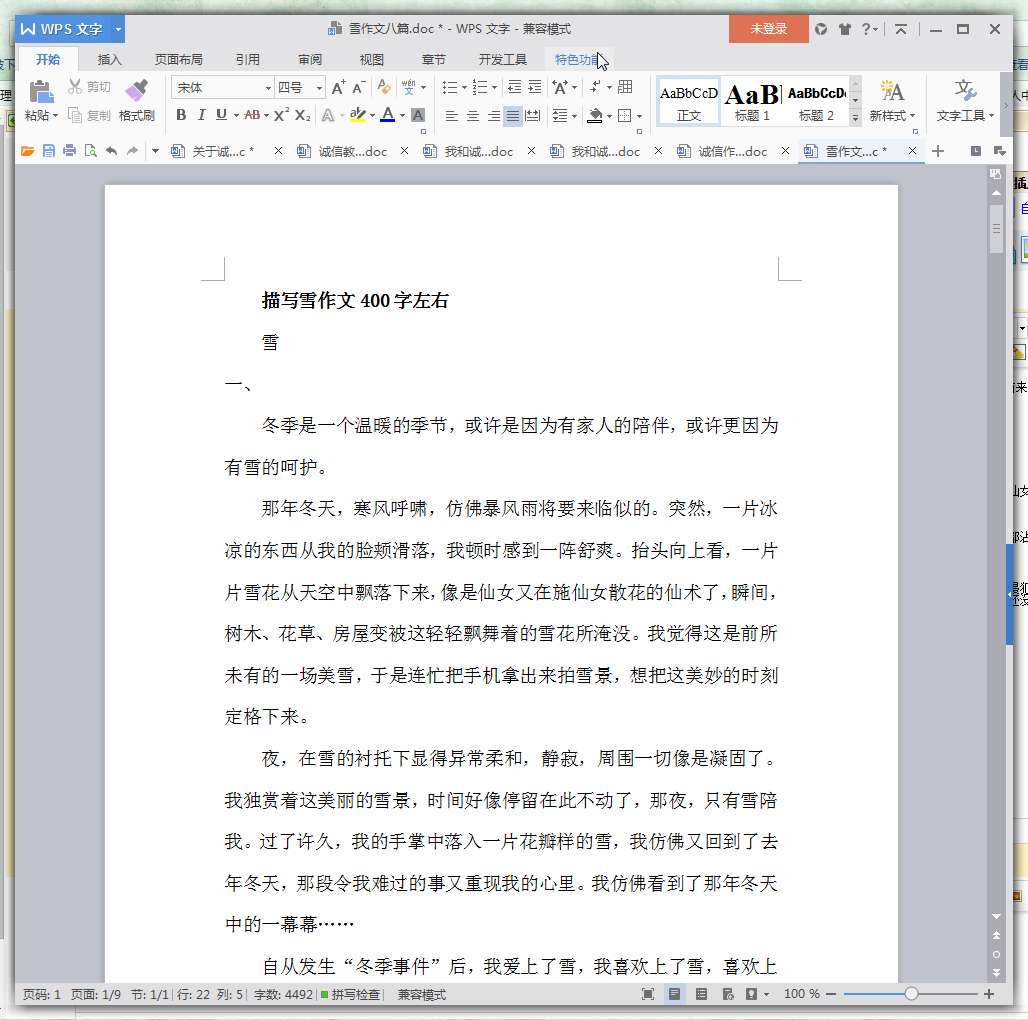Click the Paste clipboard icon
Viewport: 1028px width, 1020px height.
(41, 92)
